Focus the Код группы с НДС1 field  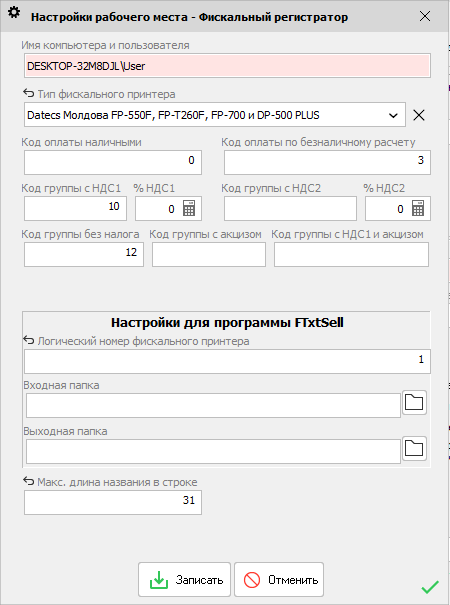pyautogui.click(x=75, y=208)
